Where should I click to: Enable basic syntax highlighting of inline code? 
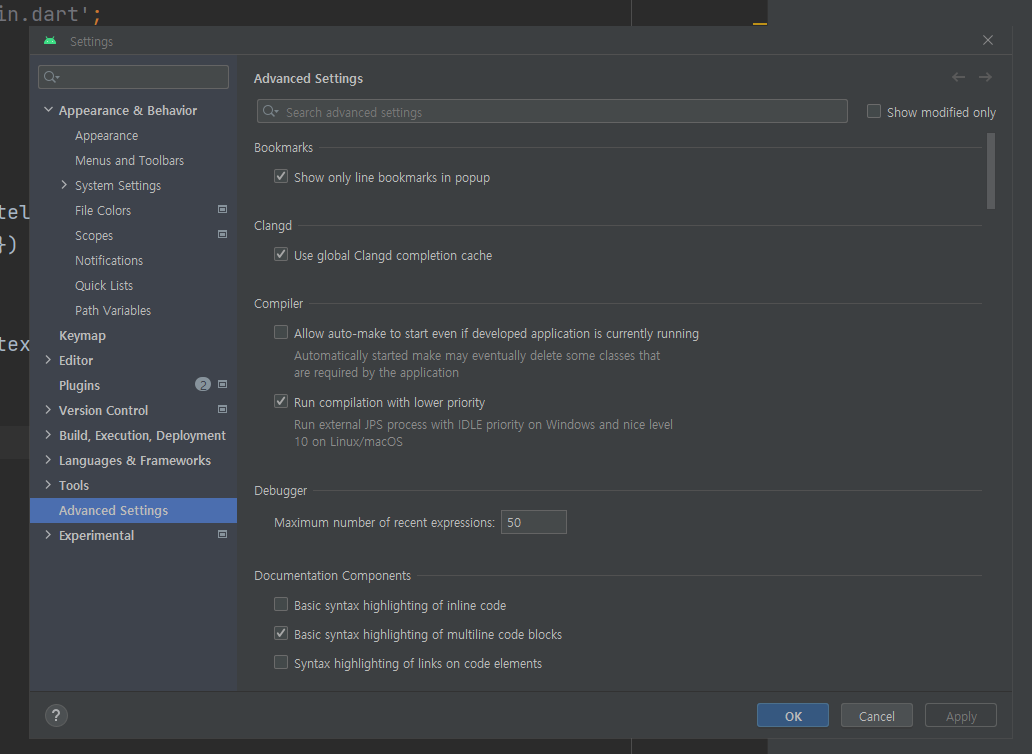[x=281, y=604]
